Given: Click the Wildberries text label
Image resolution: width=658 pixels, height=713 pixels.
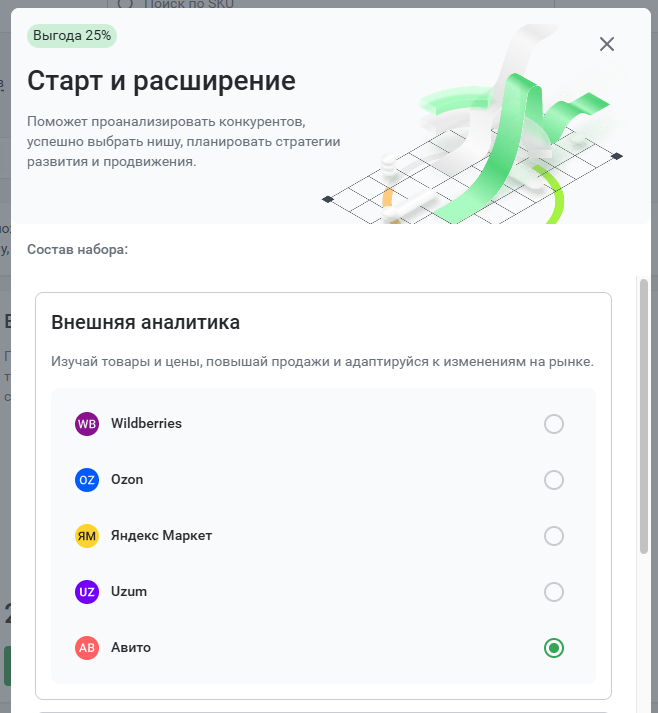Looking at the screenshot, I should pos(146,423).
